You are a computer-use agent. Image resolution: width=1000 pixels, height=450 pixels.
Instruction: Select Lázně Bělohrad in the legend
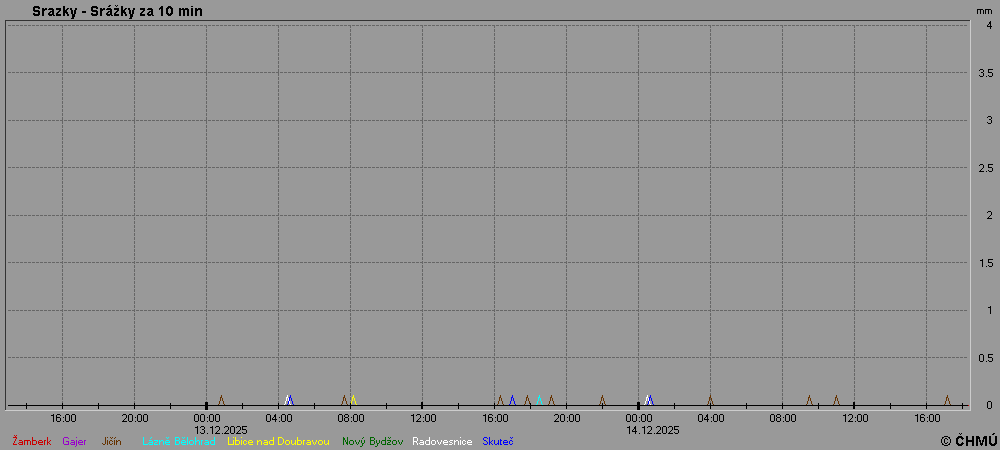click(x=178, y=441)
